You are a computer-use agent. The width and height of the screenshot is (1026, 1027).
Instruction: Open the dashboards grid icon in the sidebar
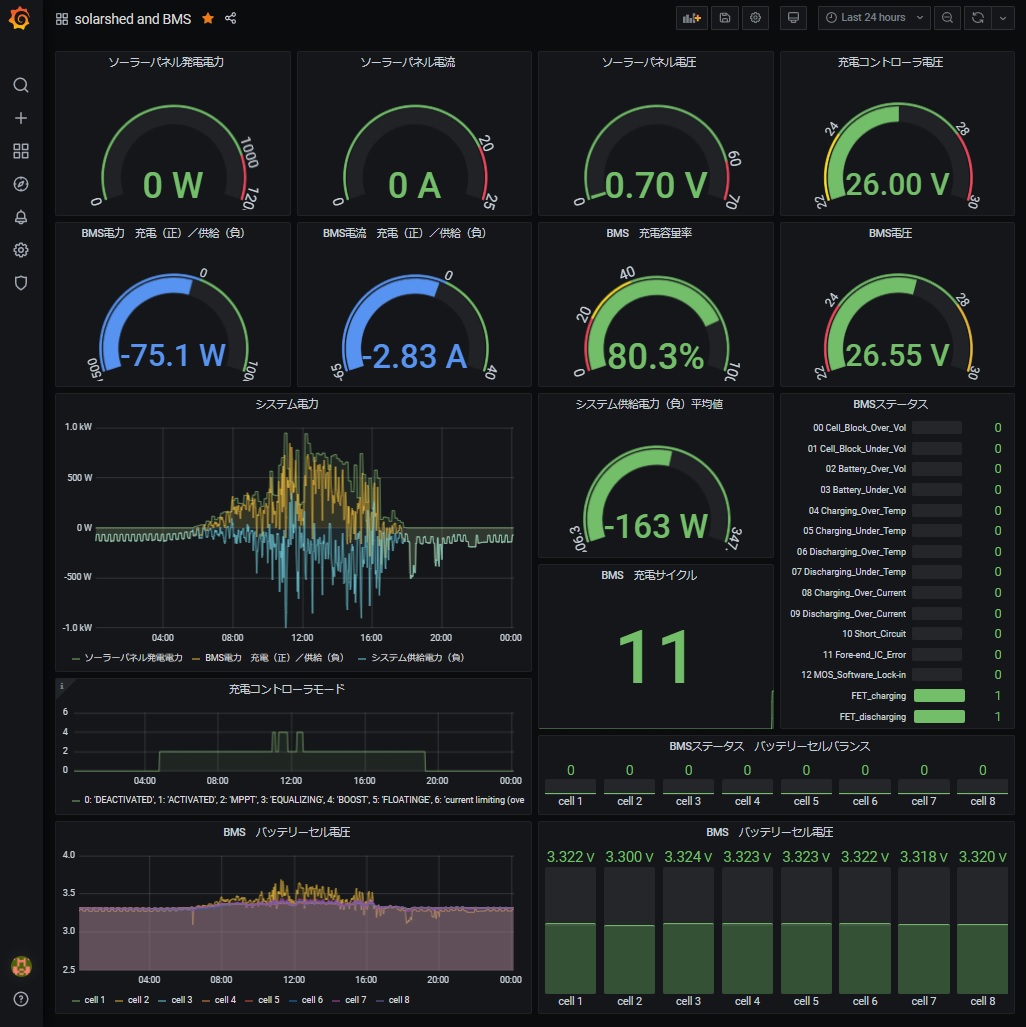click(21, 151)
